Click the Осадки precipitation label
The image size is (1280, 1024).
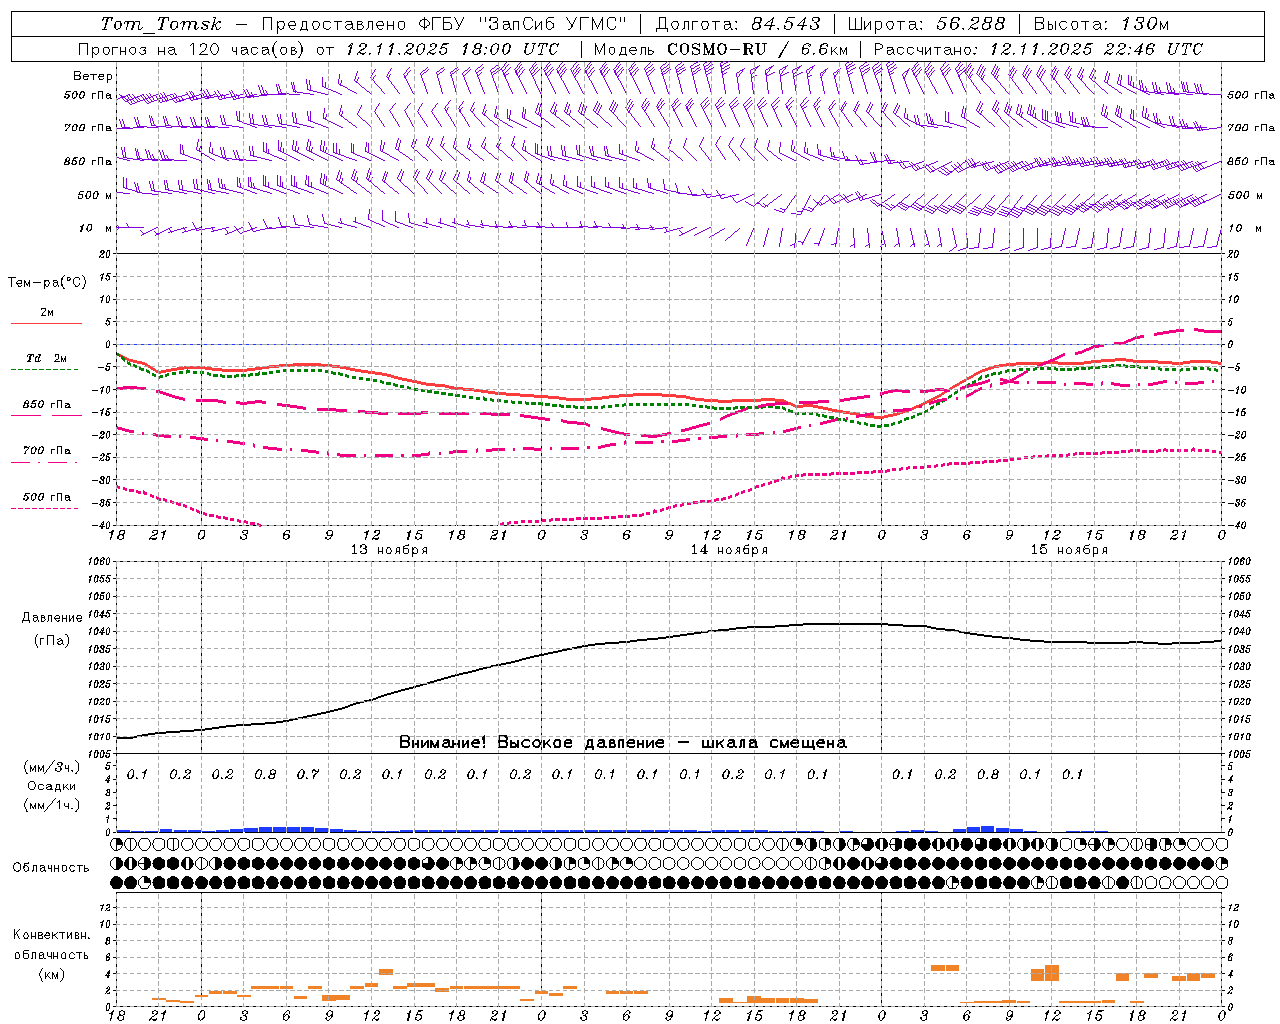[x=52, y=786]
